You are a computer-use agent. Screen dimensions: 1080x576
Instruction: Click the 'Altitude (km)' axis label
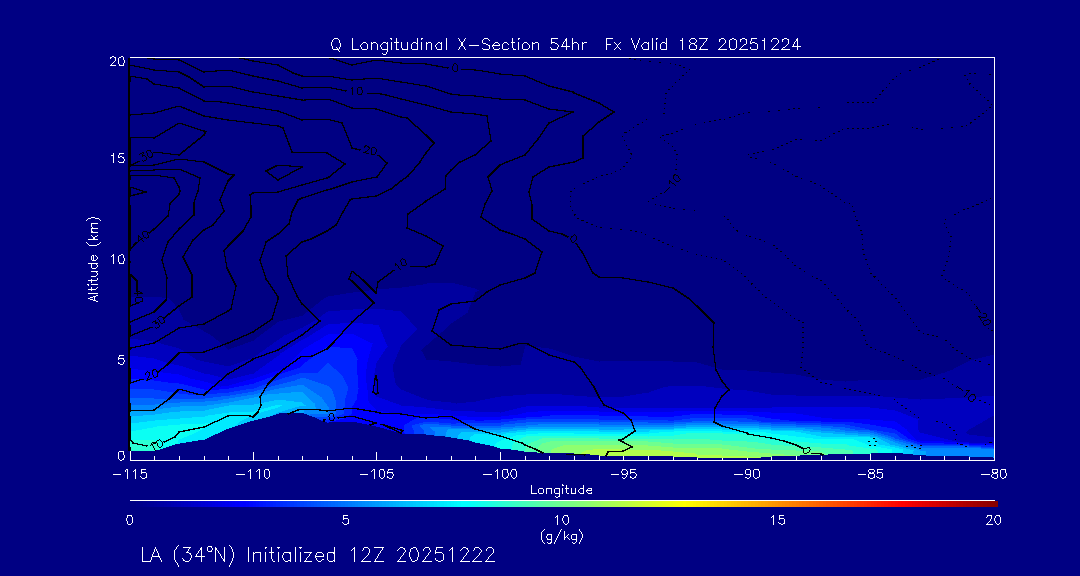click(93, 258)
